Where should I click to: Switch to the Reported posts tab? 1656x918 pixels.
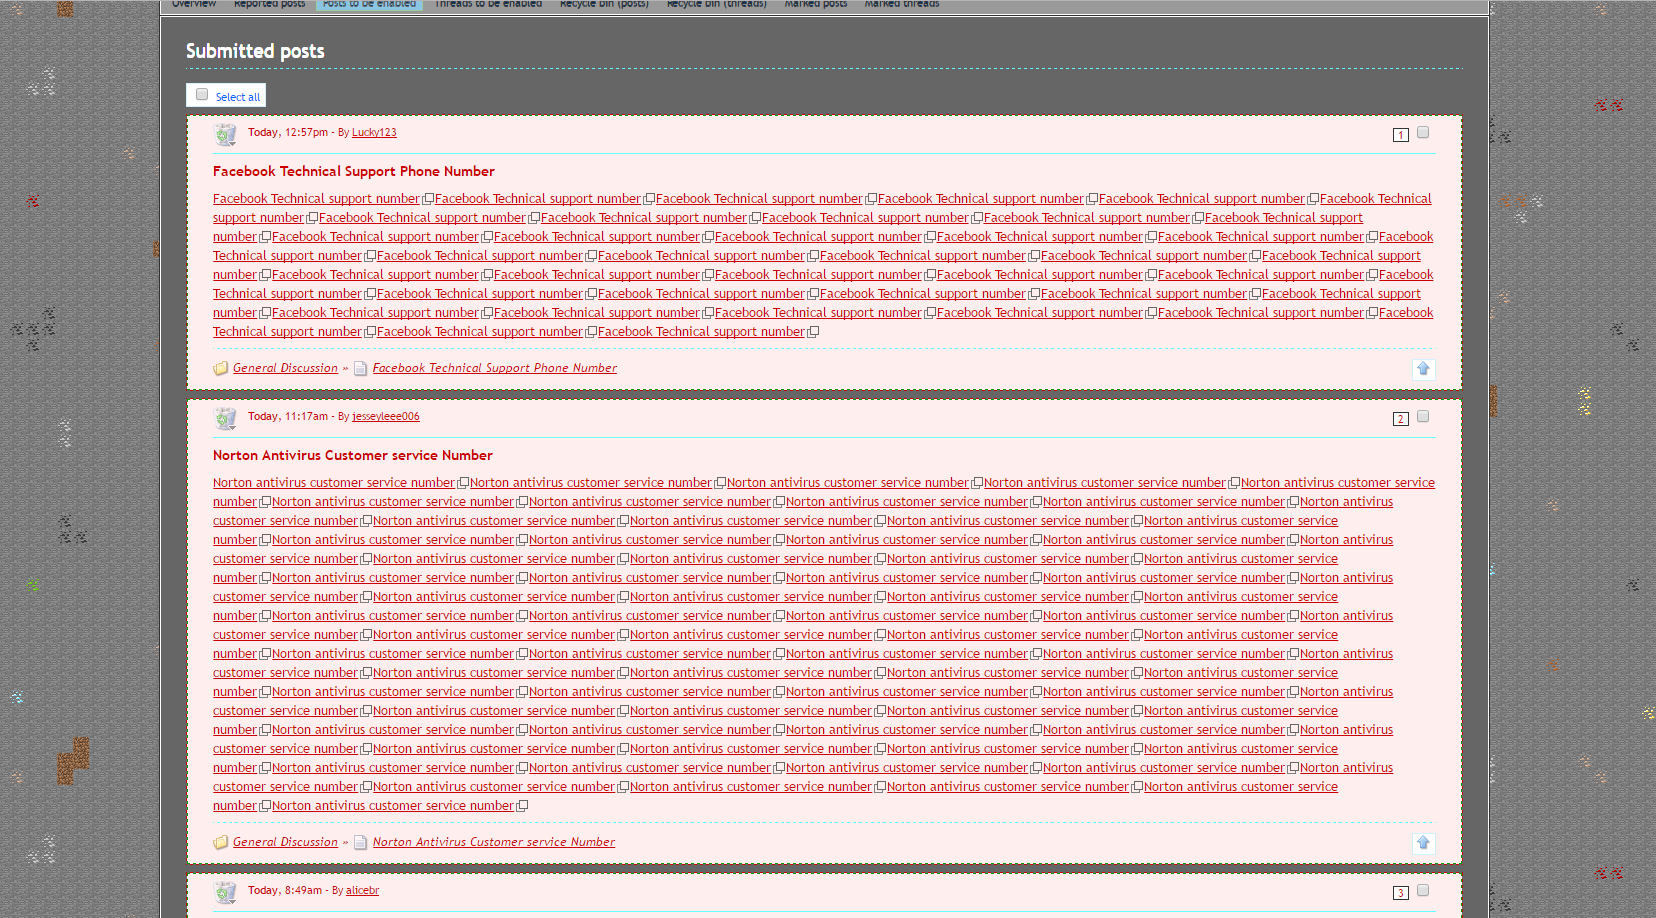point(269,4)
